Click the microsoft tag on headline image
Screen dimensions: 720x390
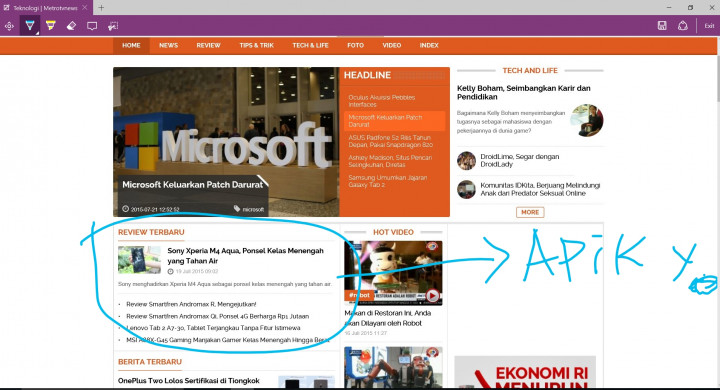coord(249,209)
